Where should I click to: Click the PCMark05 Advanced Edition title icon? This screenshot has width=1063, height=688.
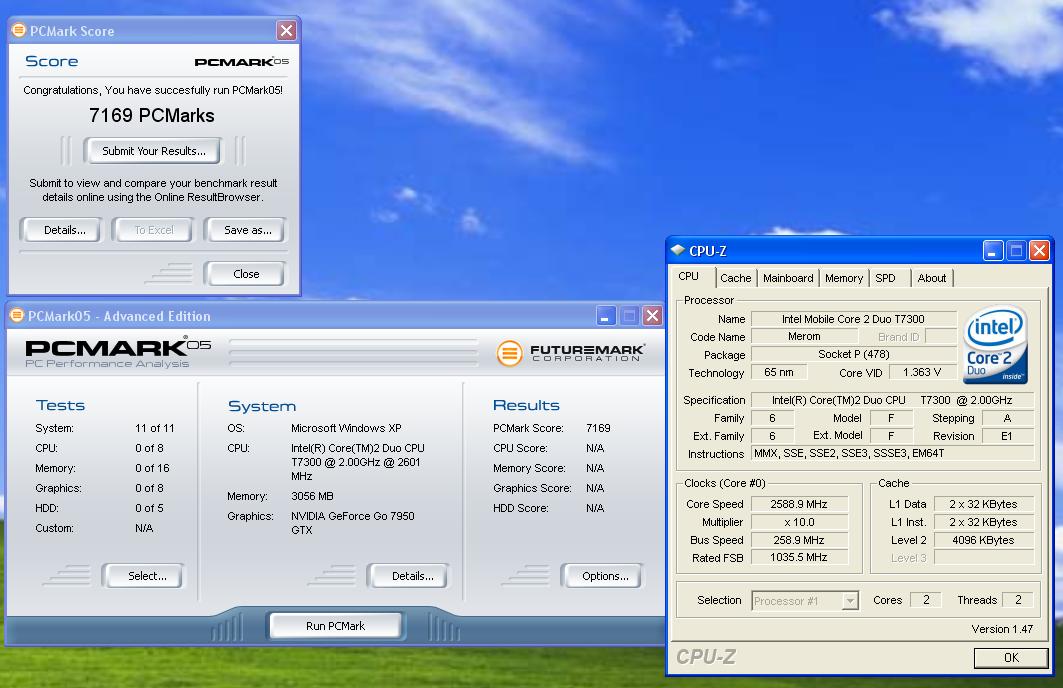[x=17, y=315]
